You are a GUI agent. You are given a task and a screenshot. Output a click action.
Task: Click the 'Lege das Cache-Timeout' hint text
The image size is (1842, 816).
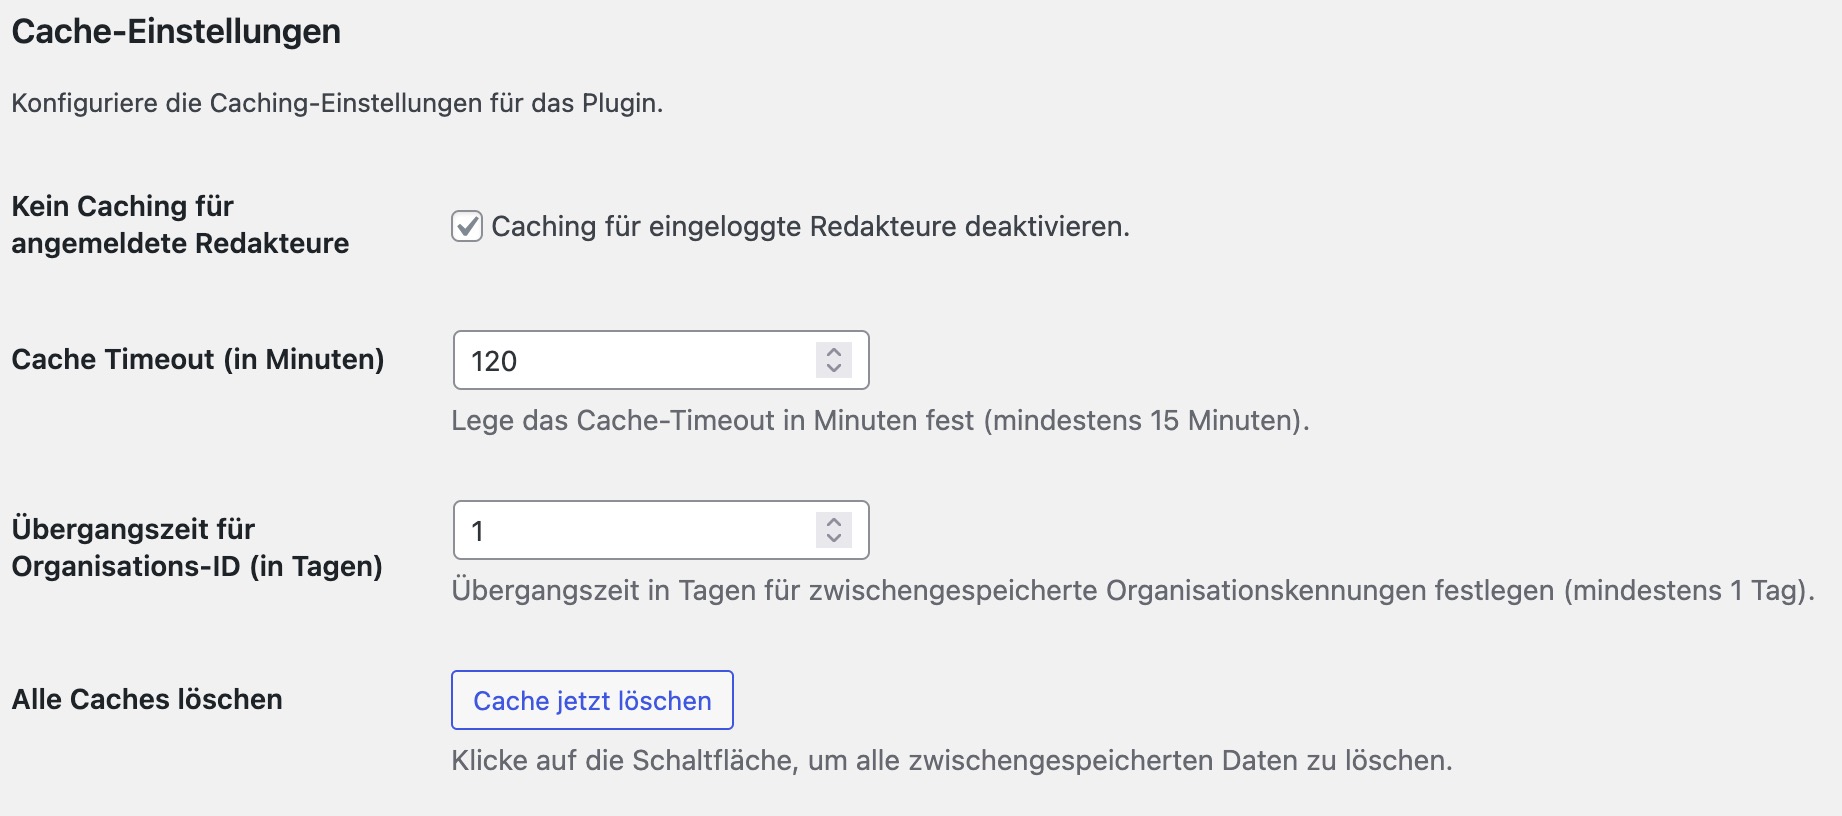[712, 421]
